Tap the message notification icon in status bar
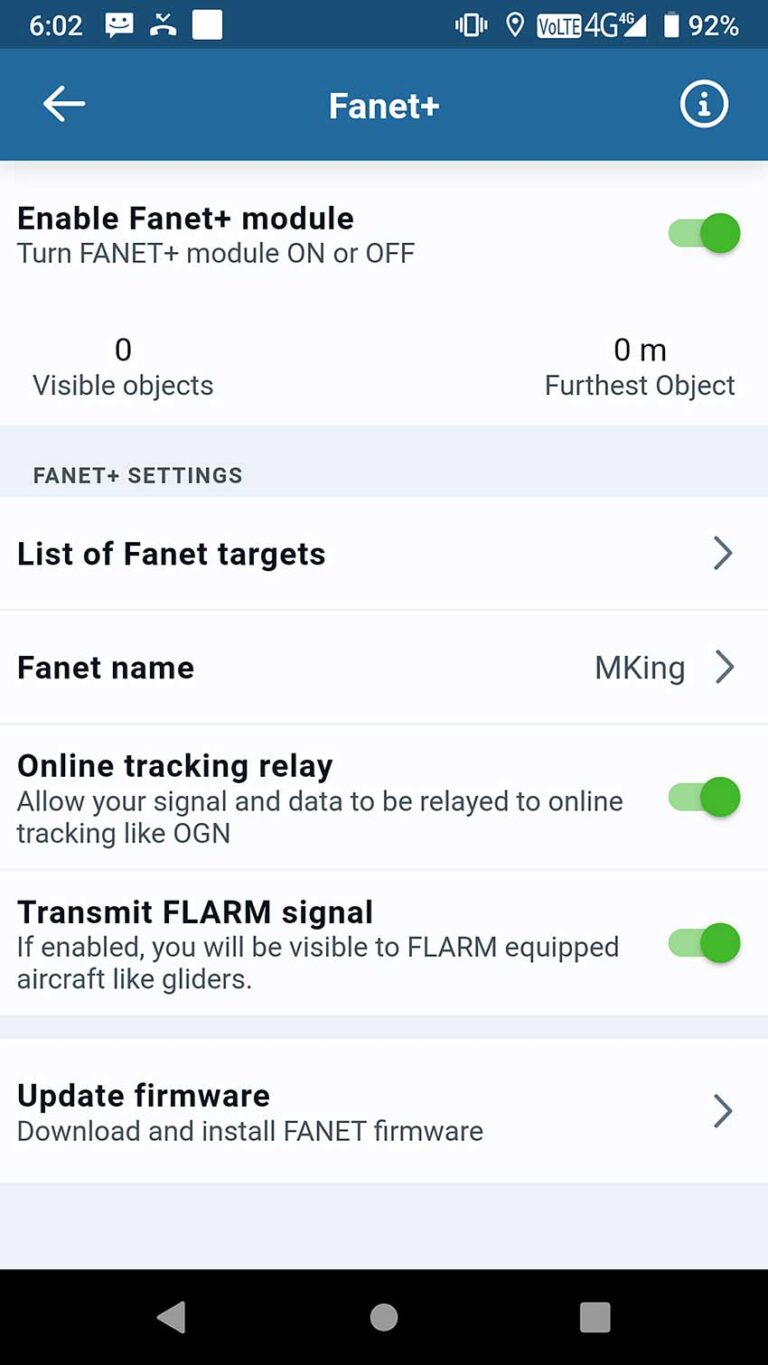This screenshot has height=1365, width=768. click(119, 25)
